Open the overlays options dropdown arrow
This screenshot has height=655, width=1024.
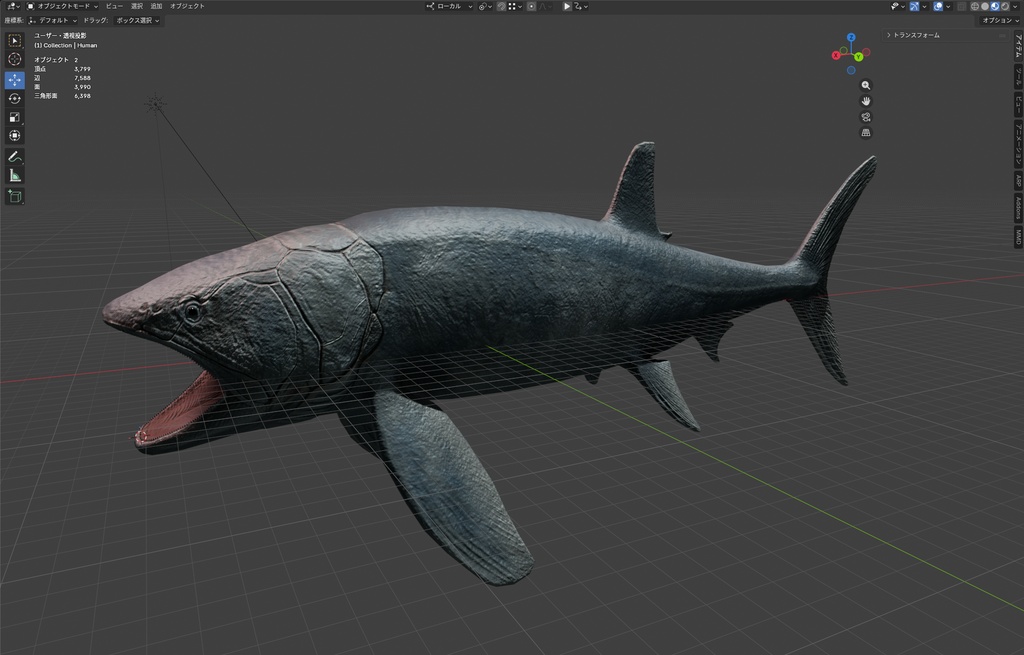pos(948,7)
